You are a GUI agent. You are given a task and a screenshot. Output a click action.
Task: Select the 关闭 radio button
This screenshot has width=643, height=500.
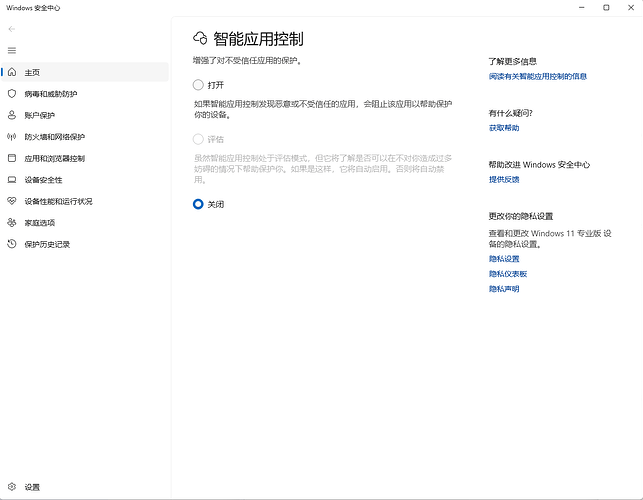[198, 204]
